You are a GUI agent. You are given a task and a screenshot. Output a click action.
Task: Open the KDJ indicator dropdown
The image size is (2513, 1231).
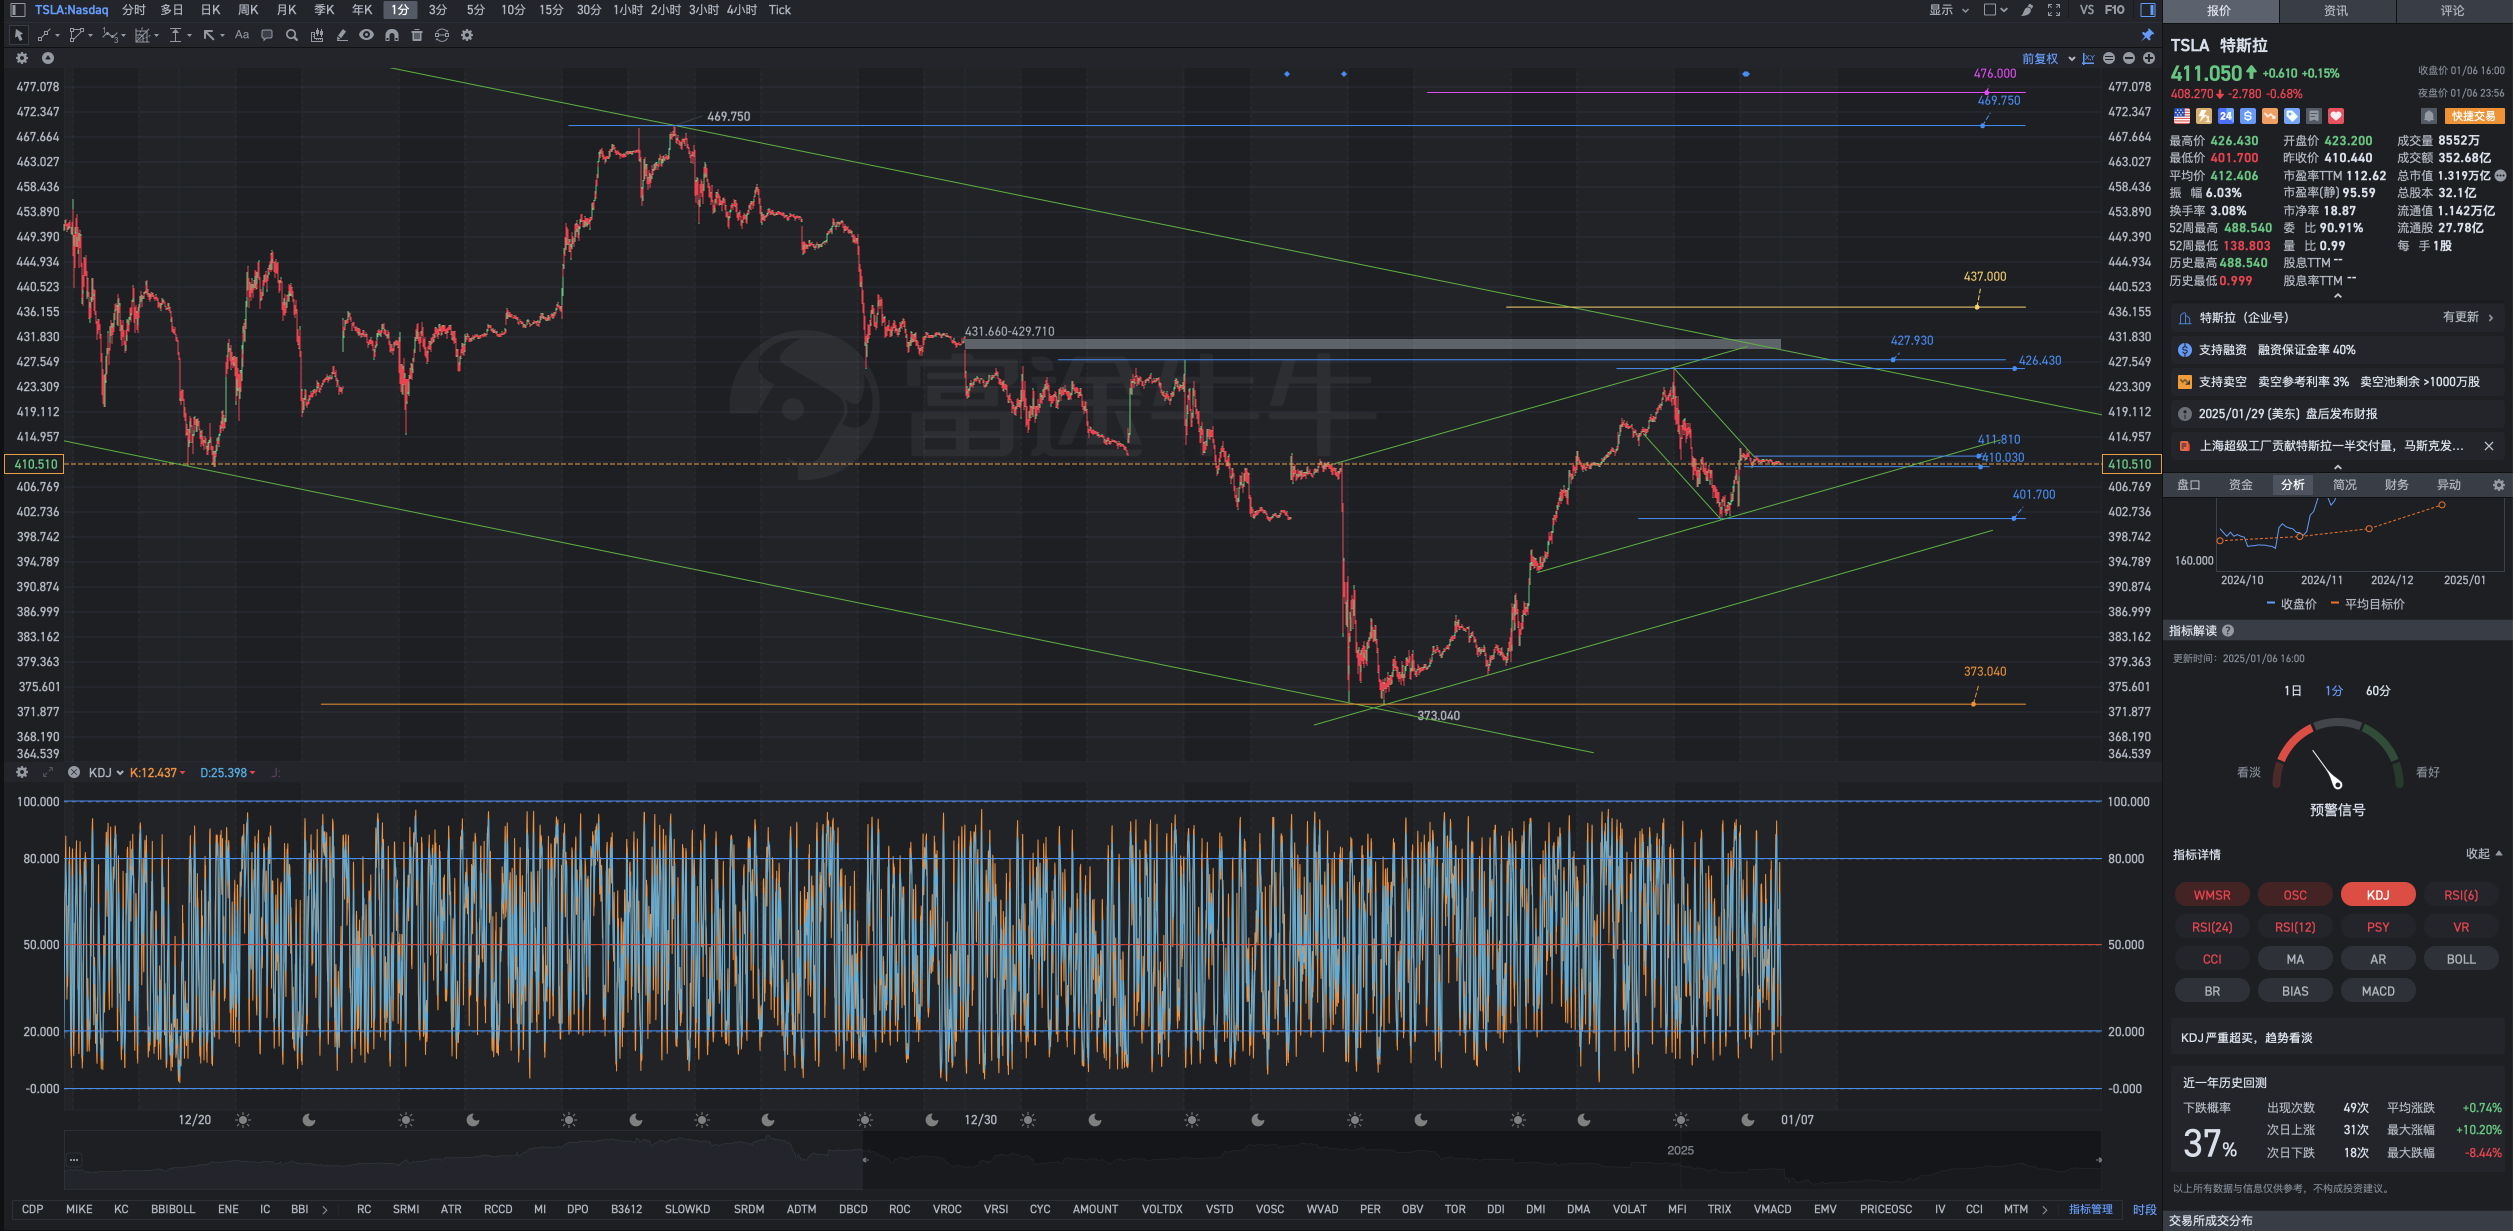pyautogui.click(x=106, y=773)
